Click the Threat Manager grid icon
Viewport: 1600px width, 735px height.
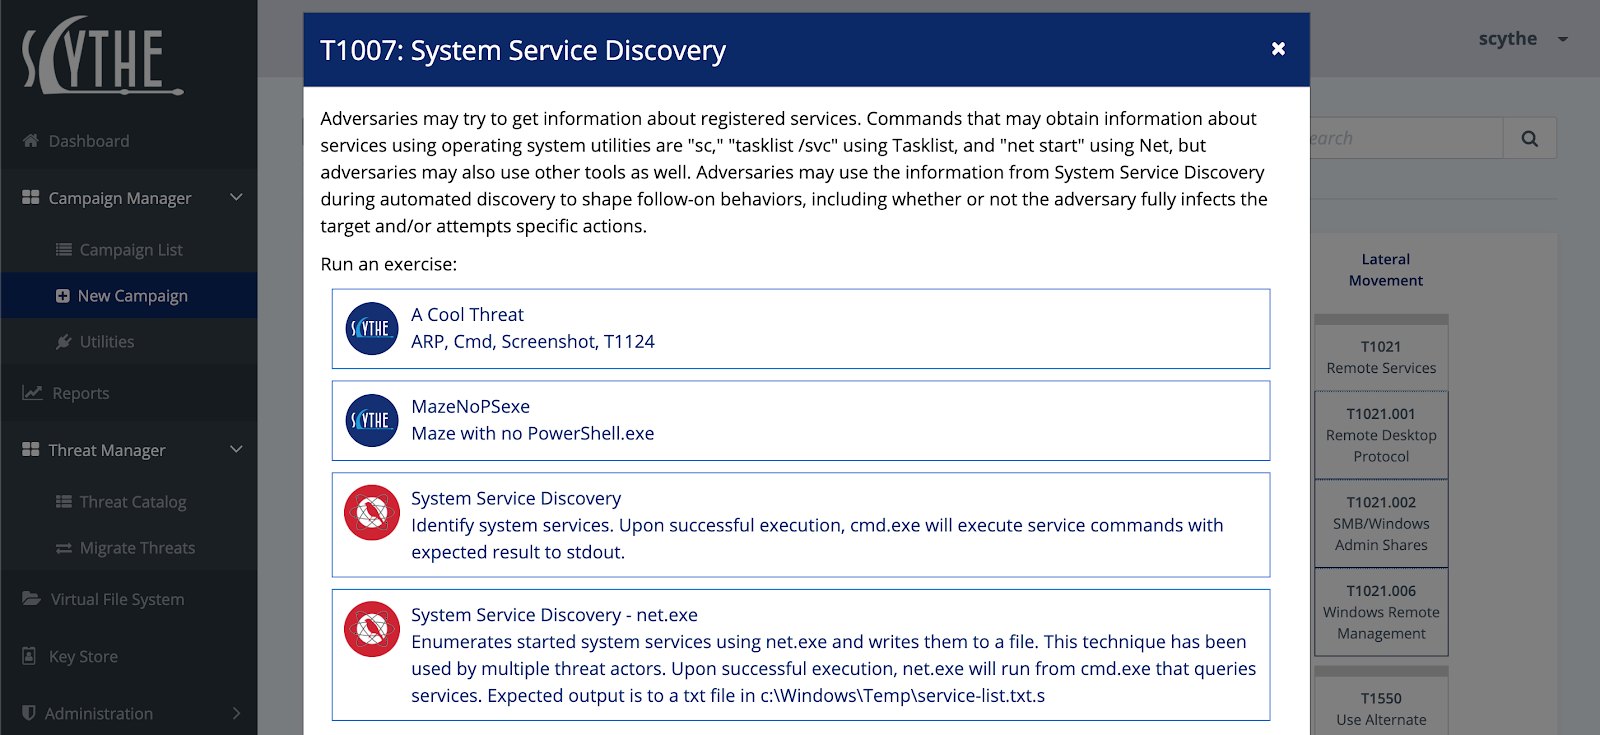tap(31, 450)
